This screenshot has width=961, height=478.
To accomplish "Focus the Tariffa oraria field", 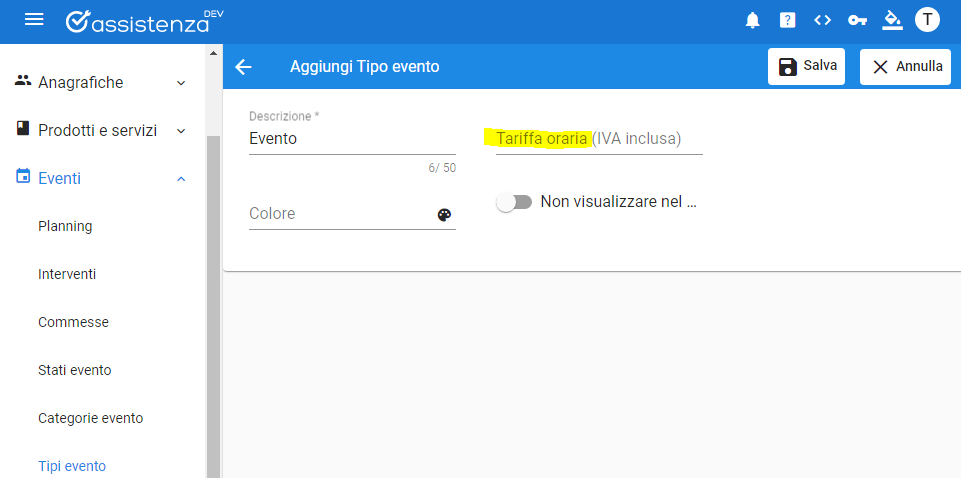I will click(x=599, y=139).
